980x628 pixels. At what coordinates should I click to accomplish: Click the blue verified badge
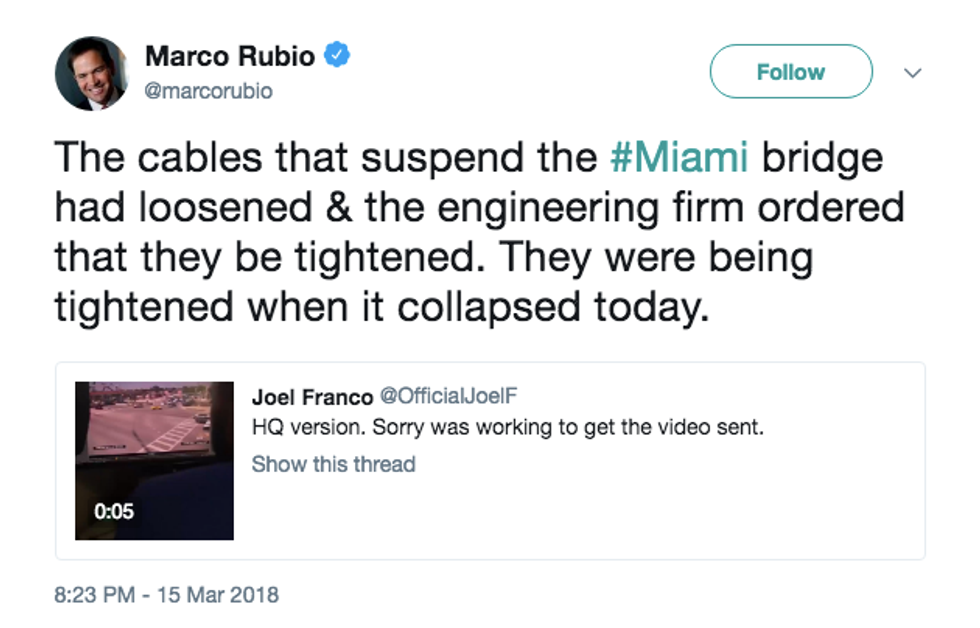341,54
